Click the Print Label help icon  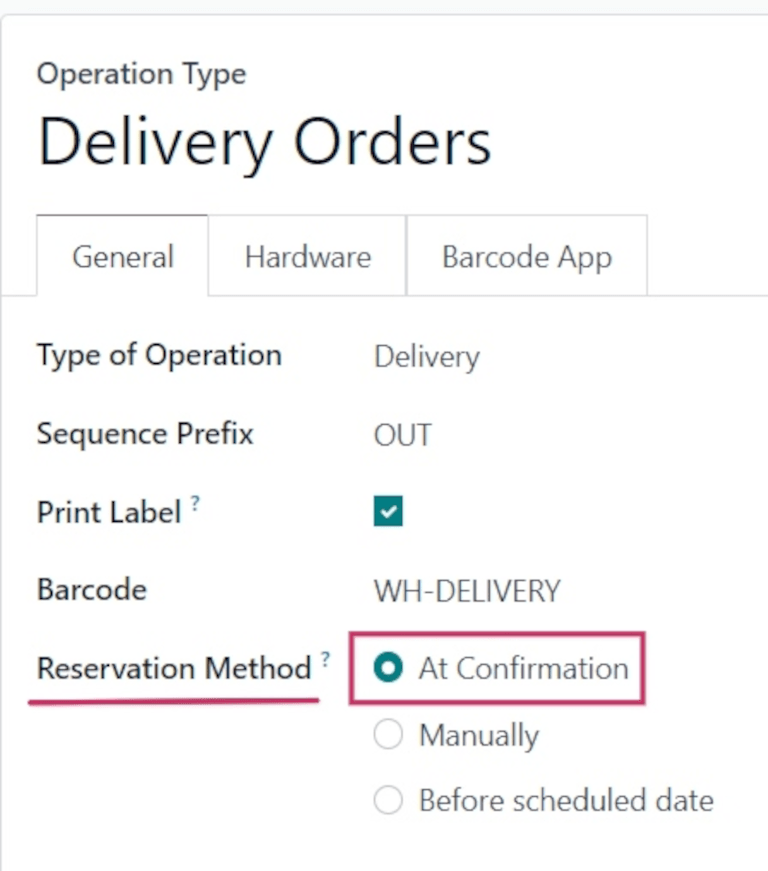[x=194, y=503]
